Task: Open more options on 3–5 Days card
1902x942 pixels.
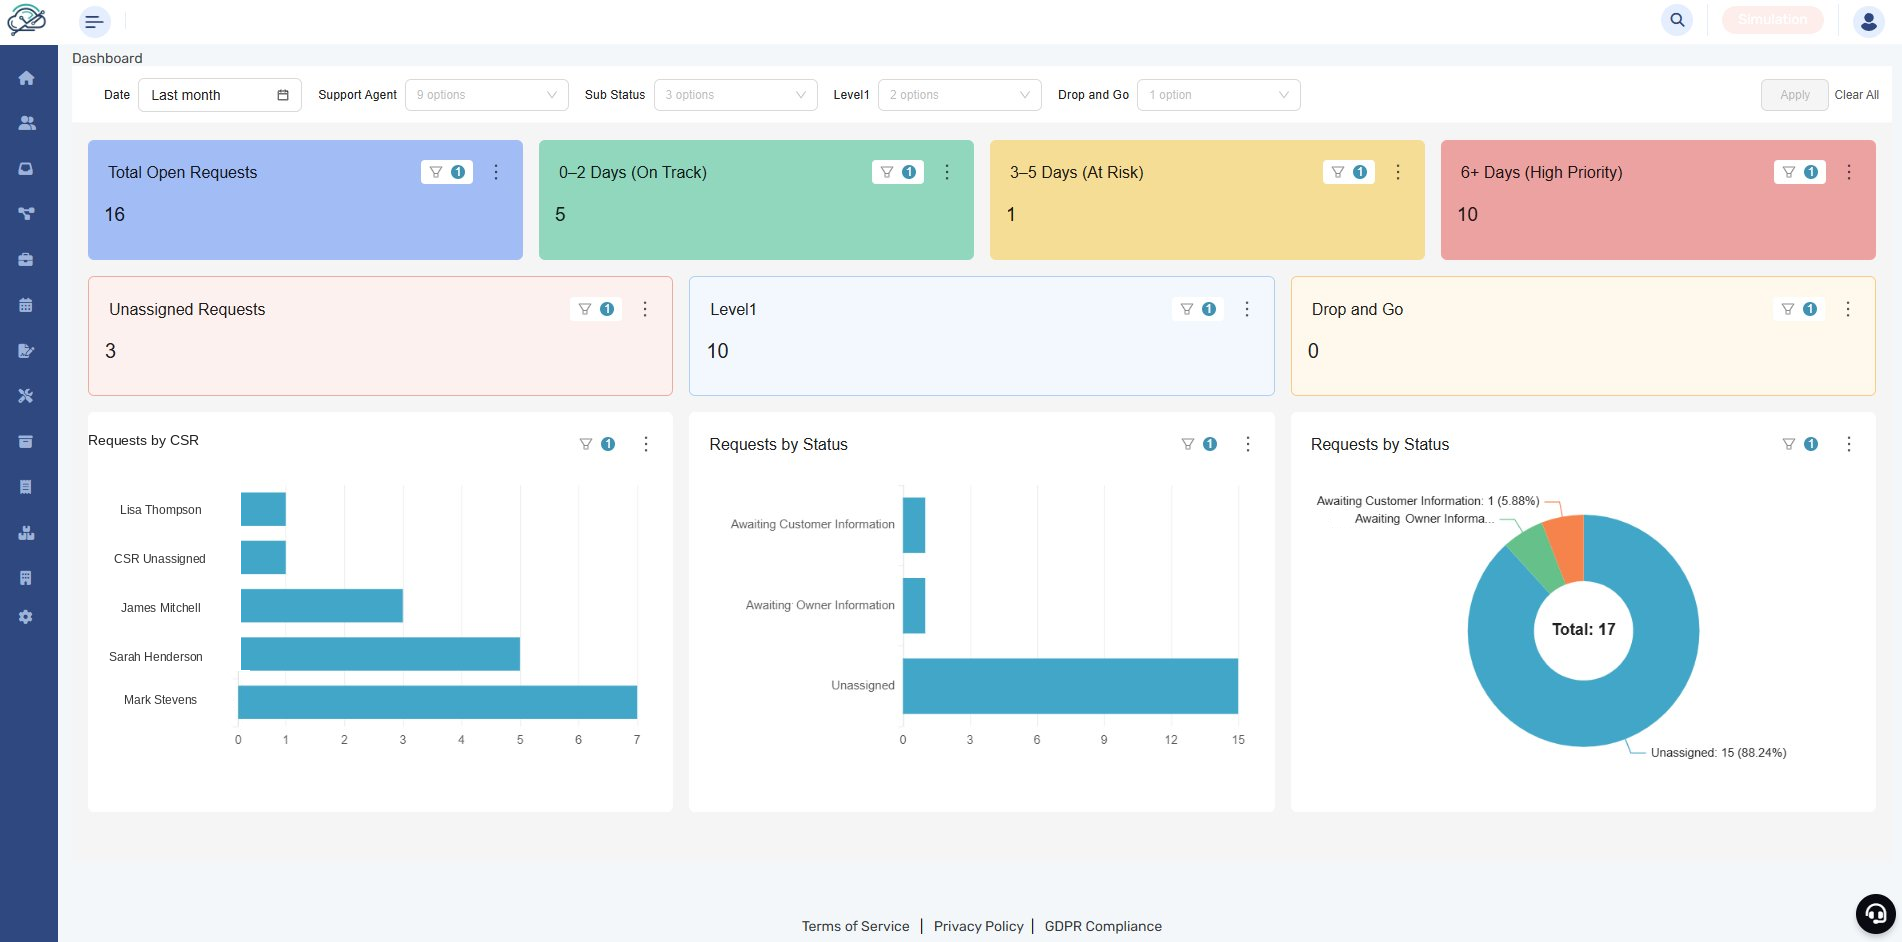Action: (x=1398, y=172)
